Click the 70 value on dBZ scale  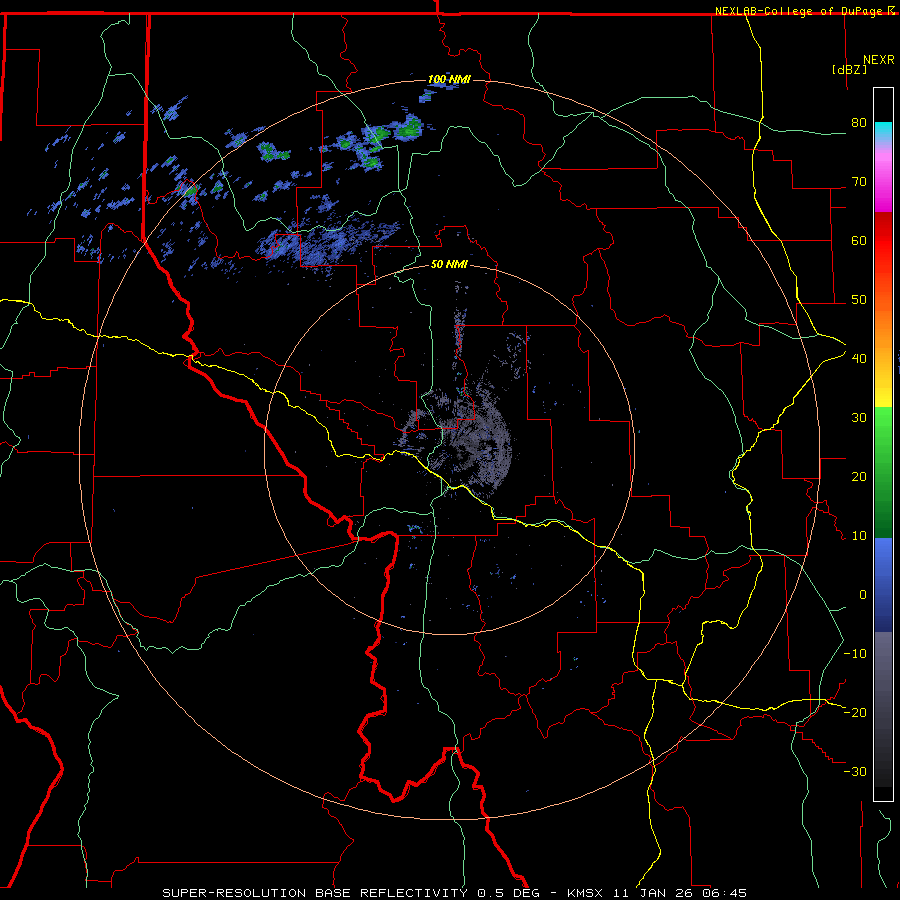[859, 182]
